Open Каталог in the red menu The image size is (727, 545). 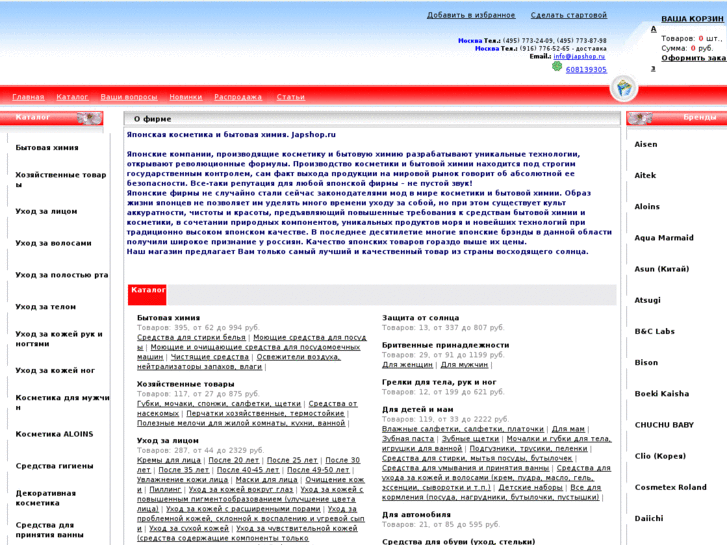pyautogui.click(x=72, y=97)
